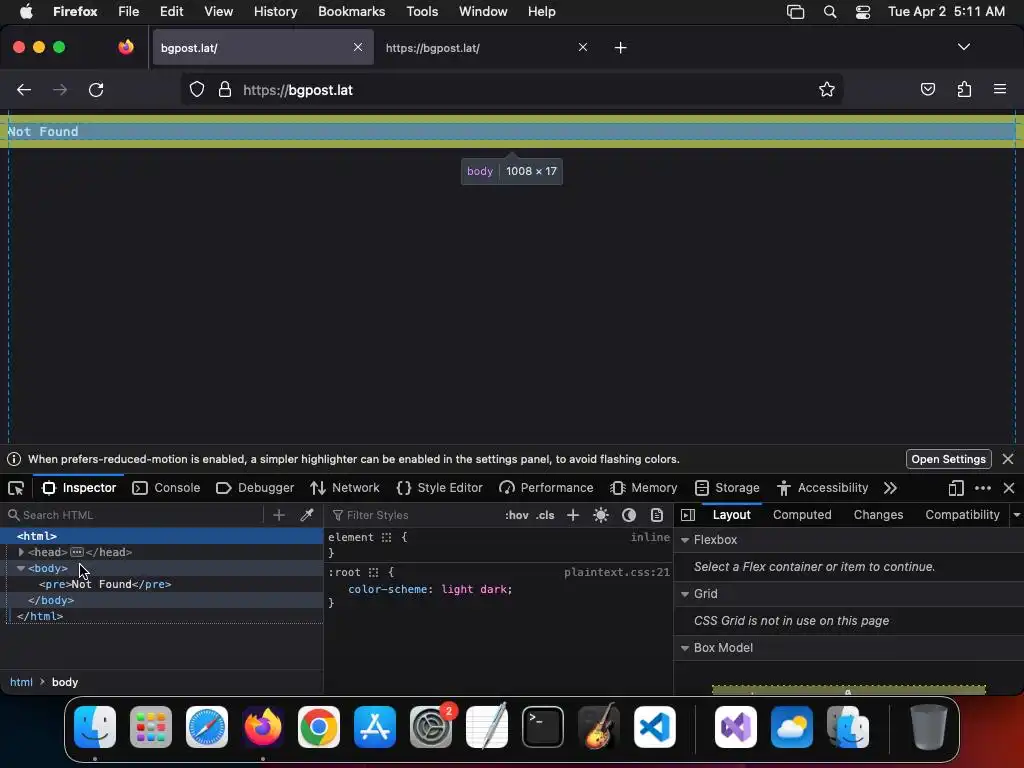1024x768 pixels.
Task: Open the Bookmarks menu
Action: click(x=351, y=12)
